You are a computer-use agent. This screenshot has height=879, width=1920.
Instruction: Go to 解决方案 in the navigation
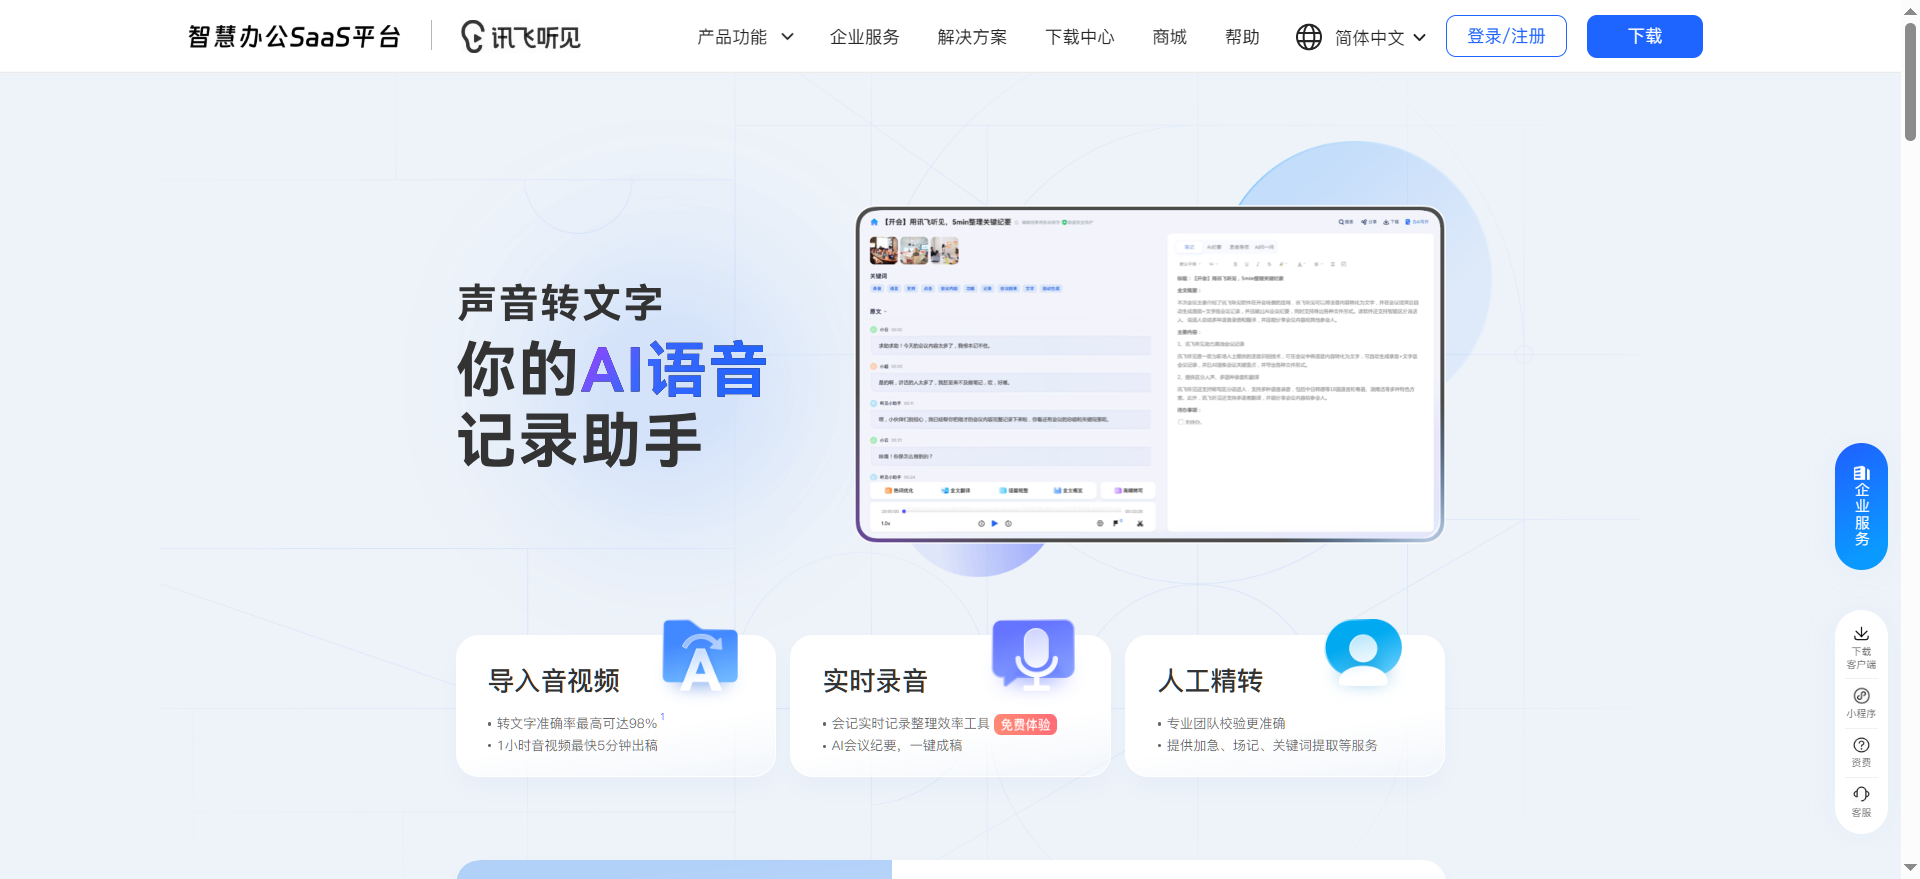point(972,37)
